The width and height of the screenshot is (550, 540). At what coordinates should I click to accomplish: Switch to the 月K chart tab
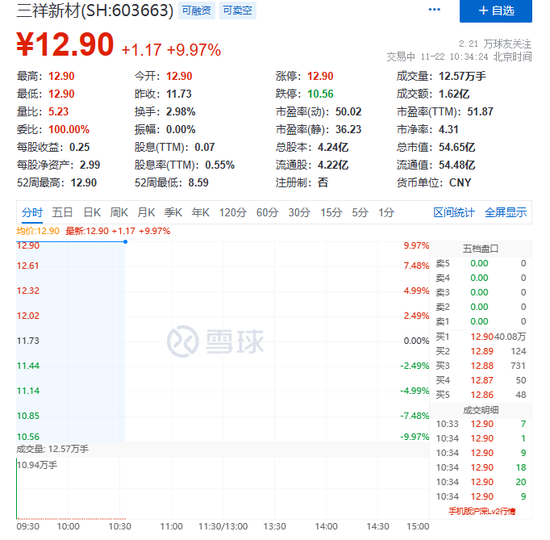(x=146, y=212)
